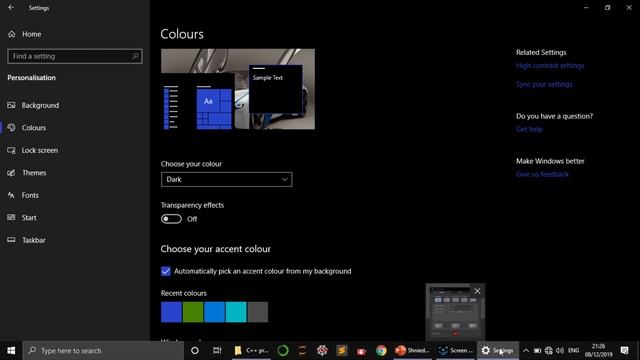Open the Screen snip taskbar item
This screenshot has height=360, width=640.
455,351
